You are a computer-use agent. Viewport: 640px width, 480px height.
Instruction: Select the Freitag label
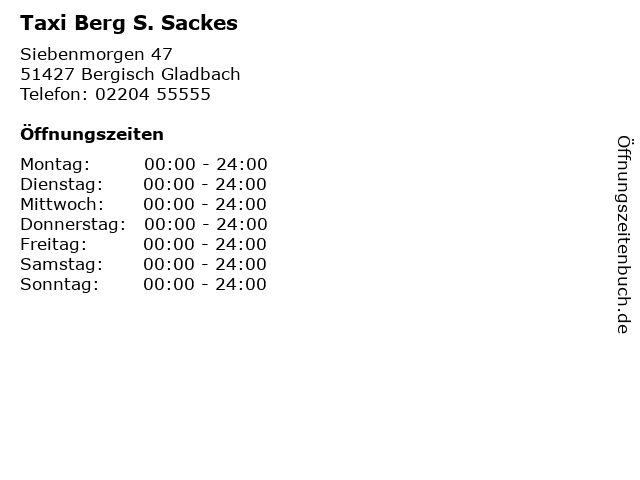[x=53, y=245]
